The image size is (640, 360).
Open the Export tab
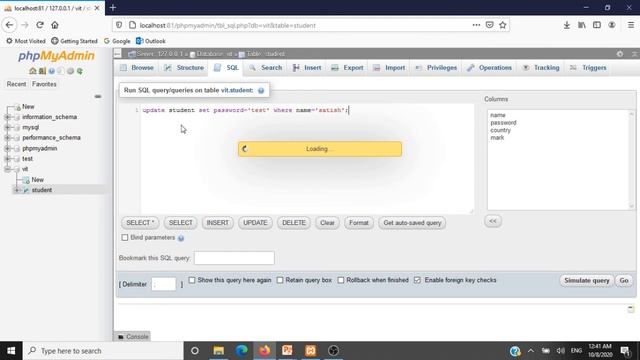point(347,68)
